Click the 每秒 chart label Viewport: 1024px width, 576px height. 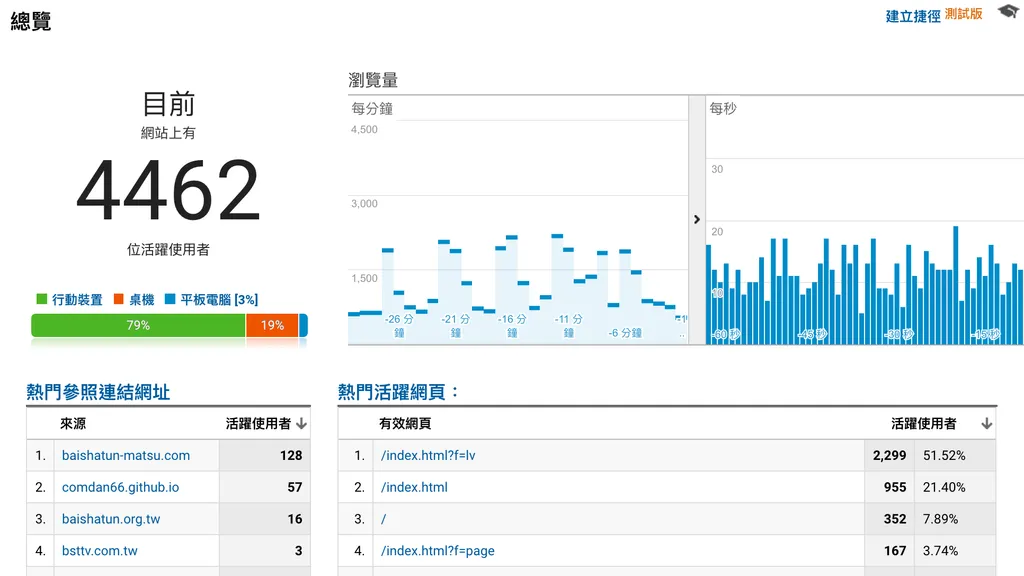pyautogui.click(x=723, y=108)
